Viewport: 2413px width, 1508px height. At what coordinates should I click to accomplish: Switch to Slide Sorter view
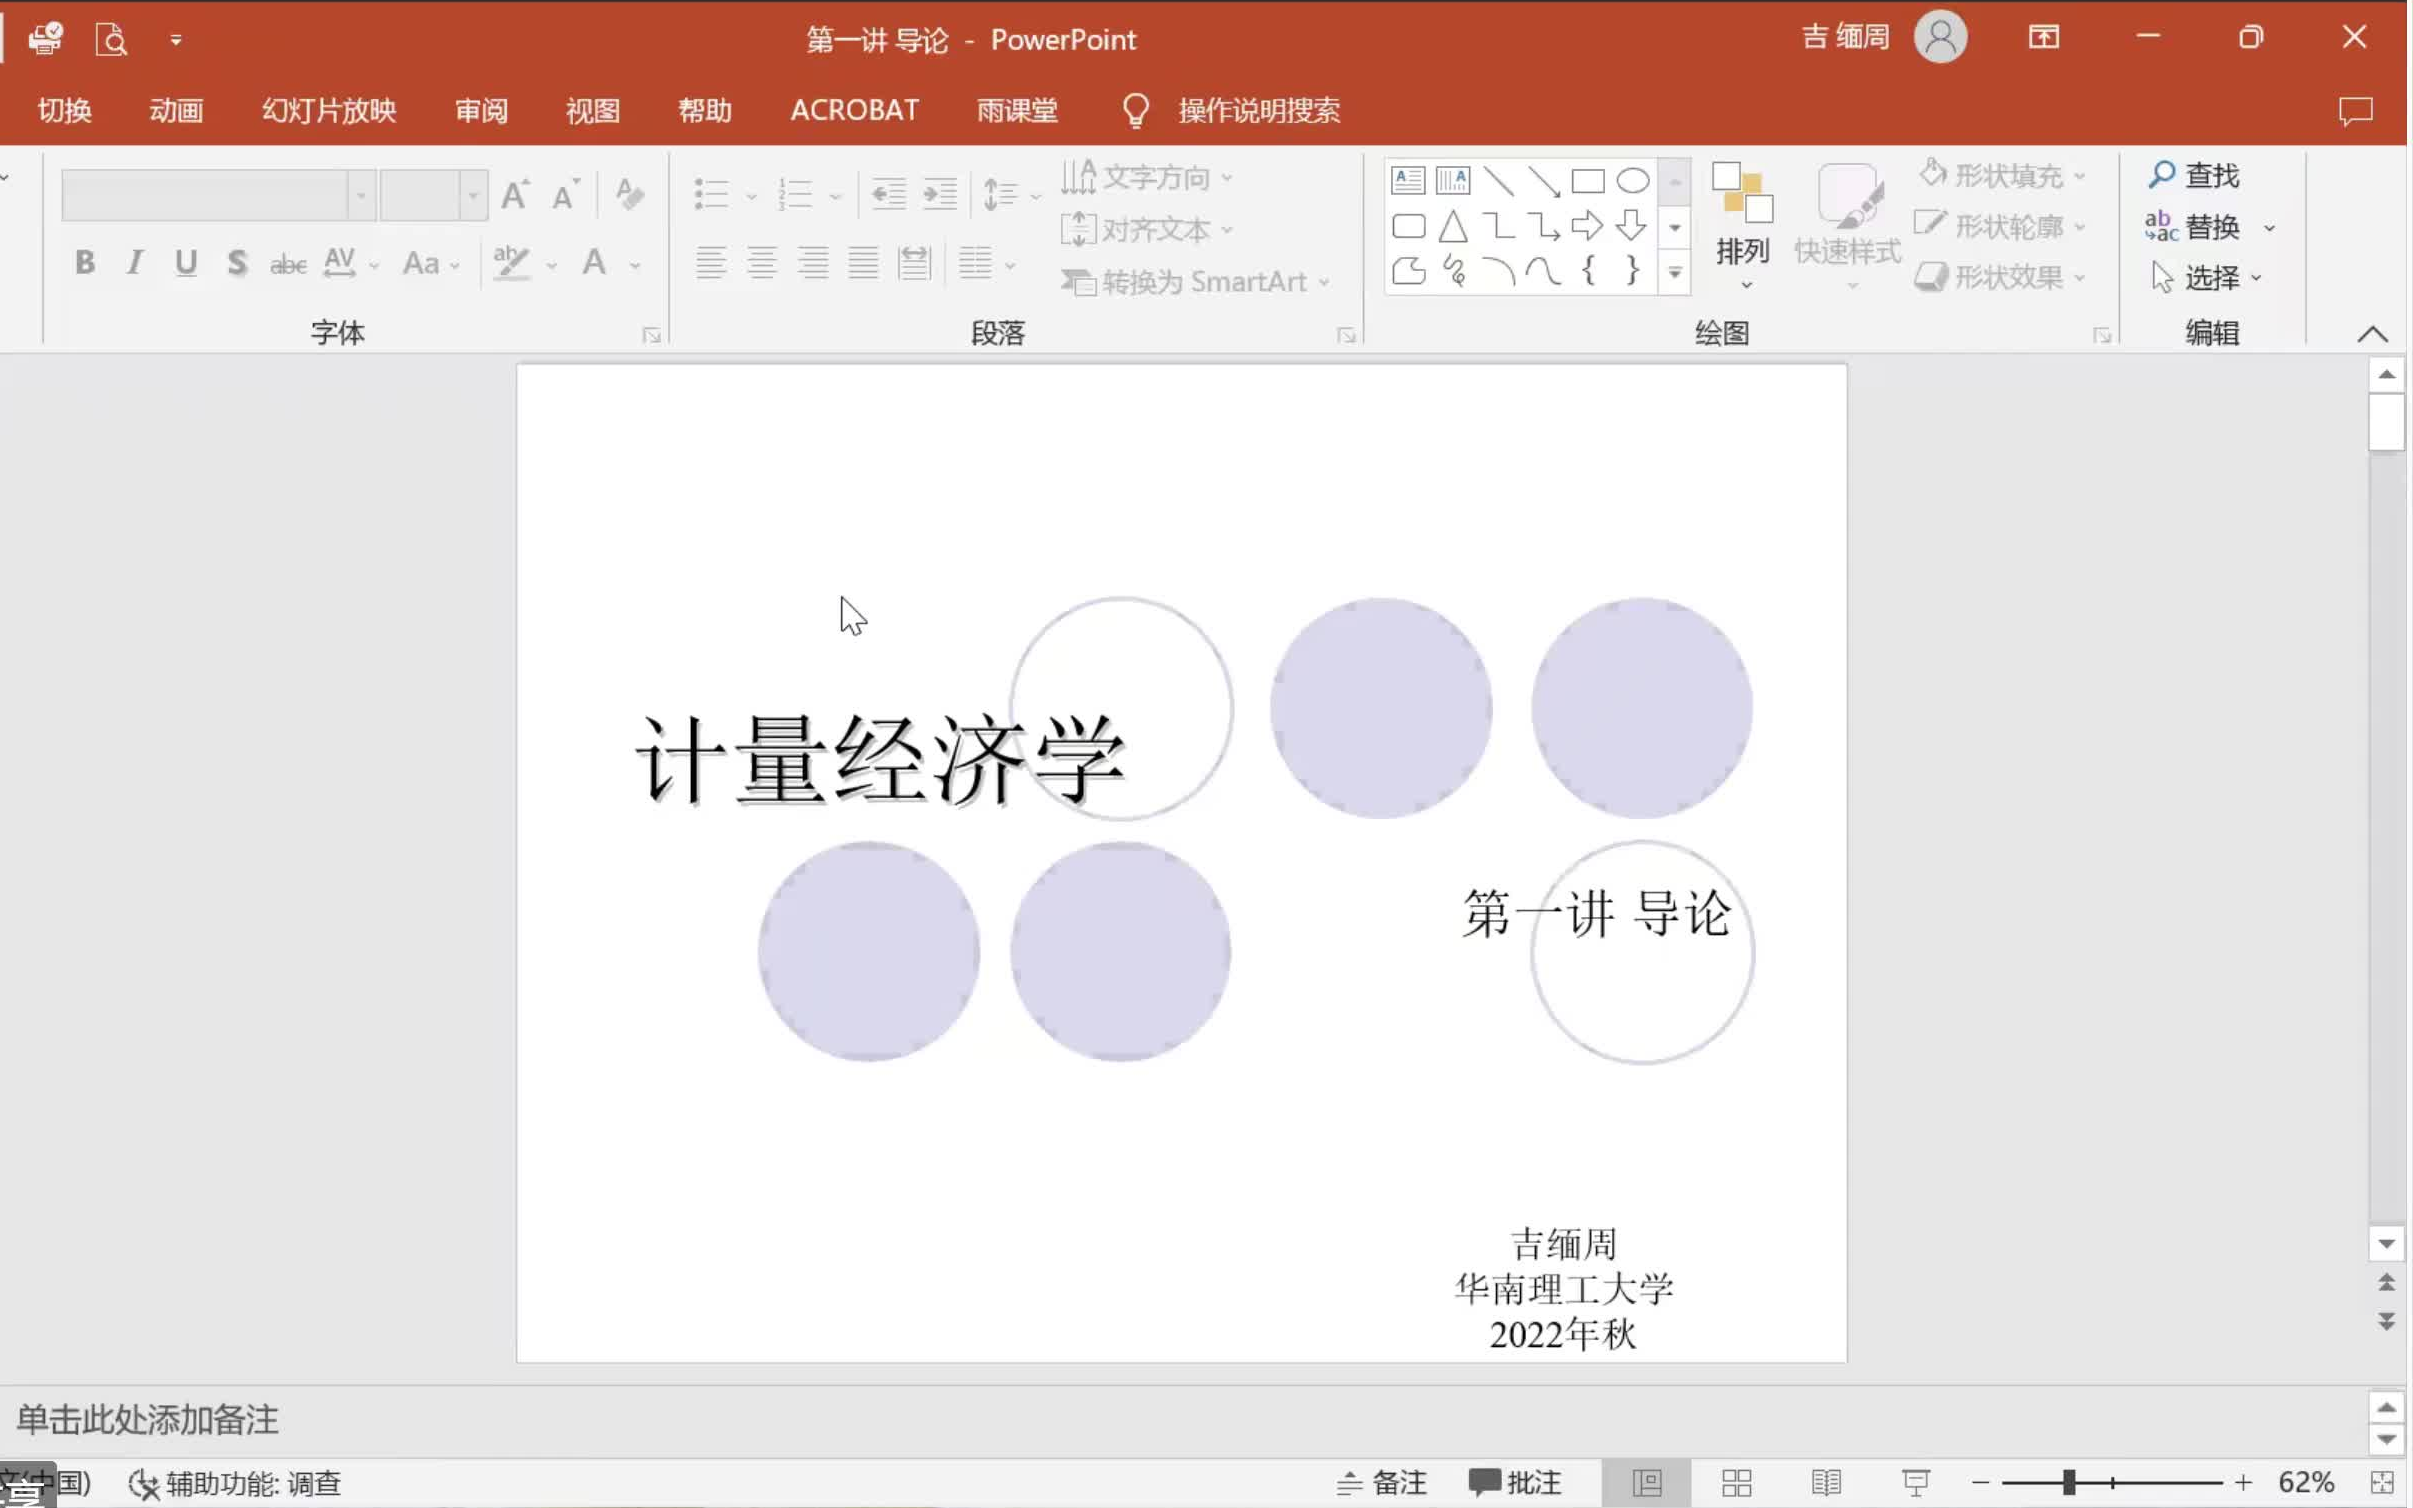(x=1737, y=1482)
